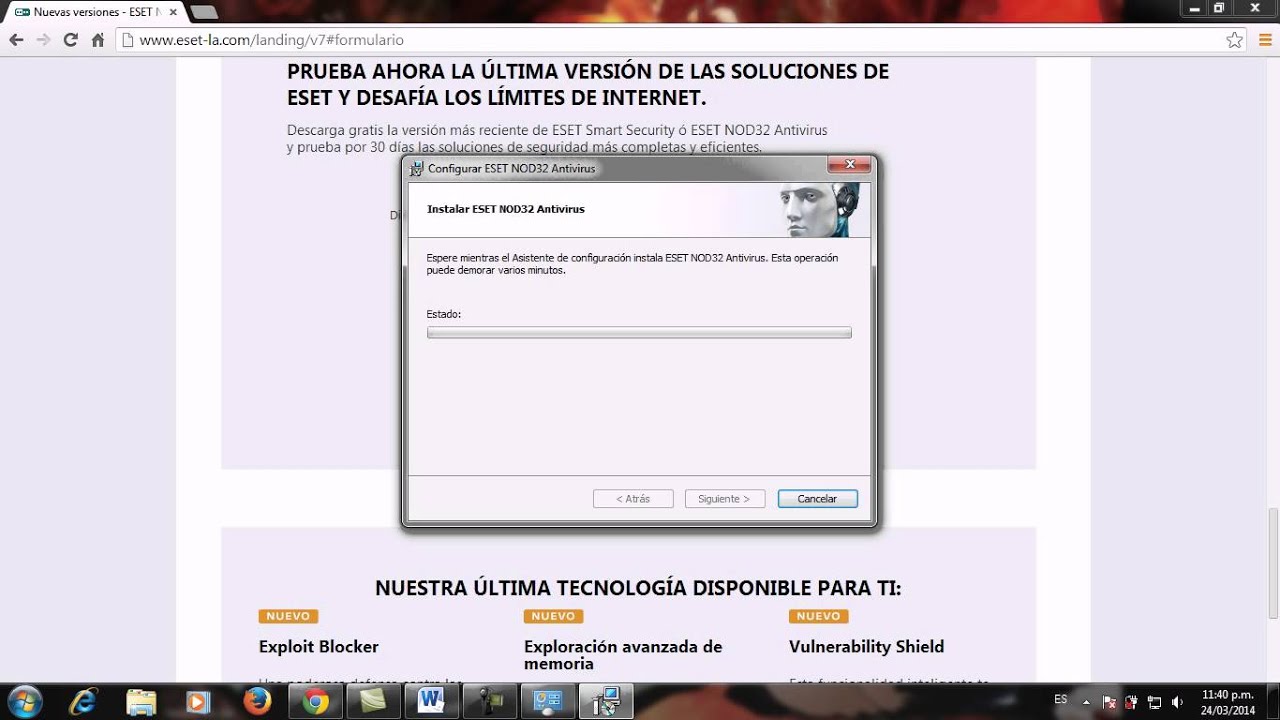Open the Chrome home page button
1280x720 pixels.
pos(98,40)
